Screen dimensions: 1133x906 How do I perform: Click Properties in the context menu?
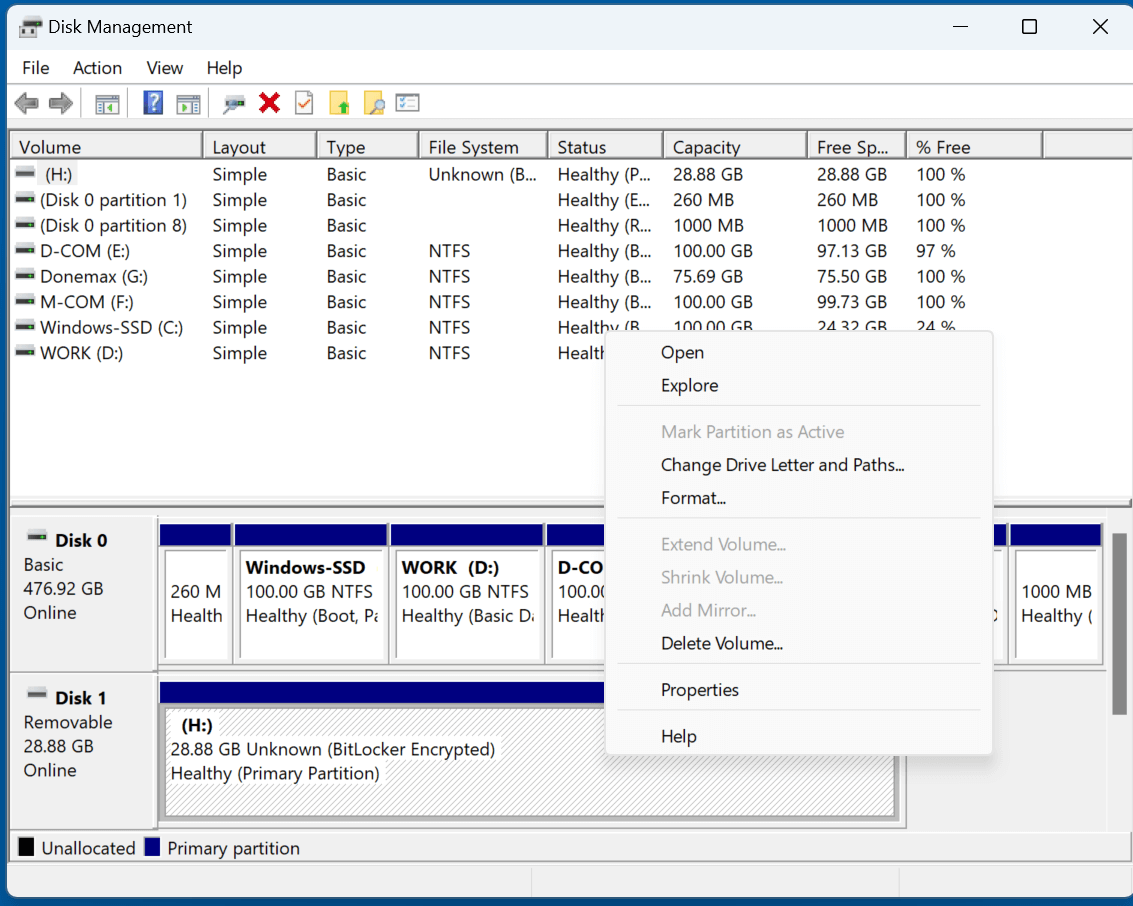698,690
